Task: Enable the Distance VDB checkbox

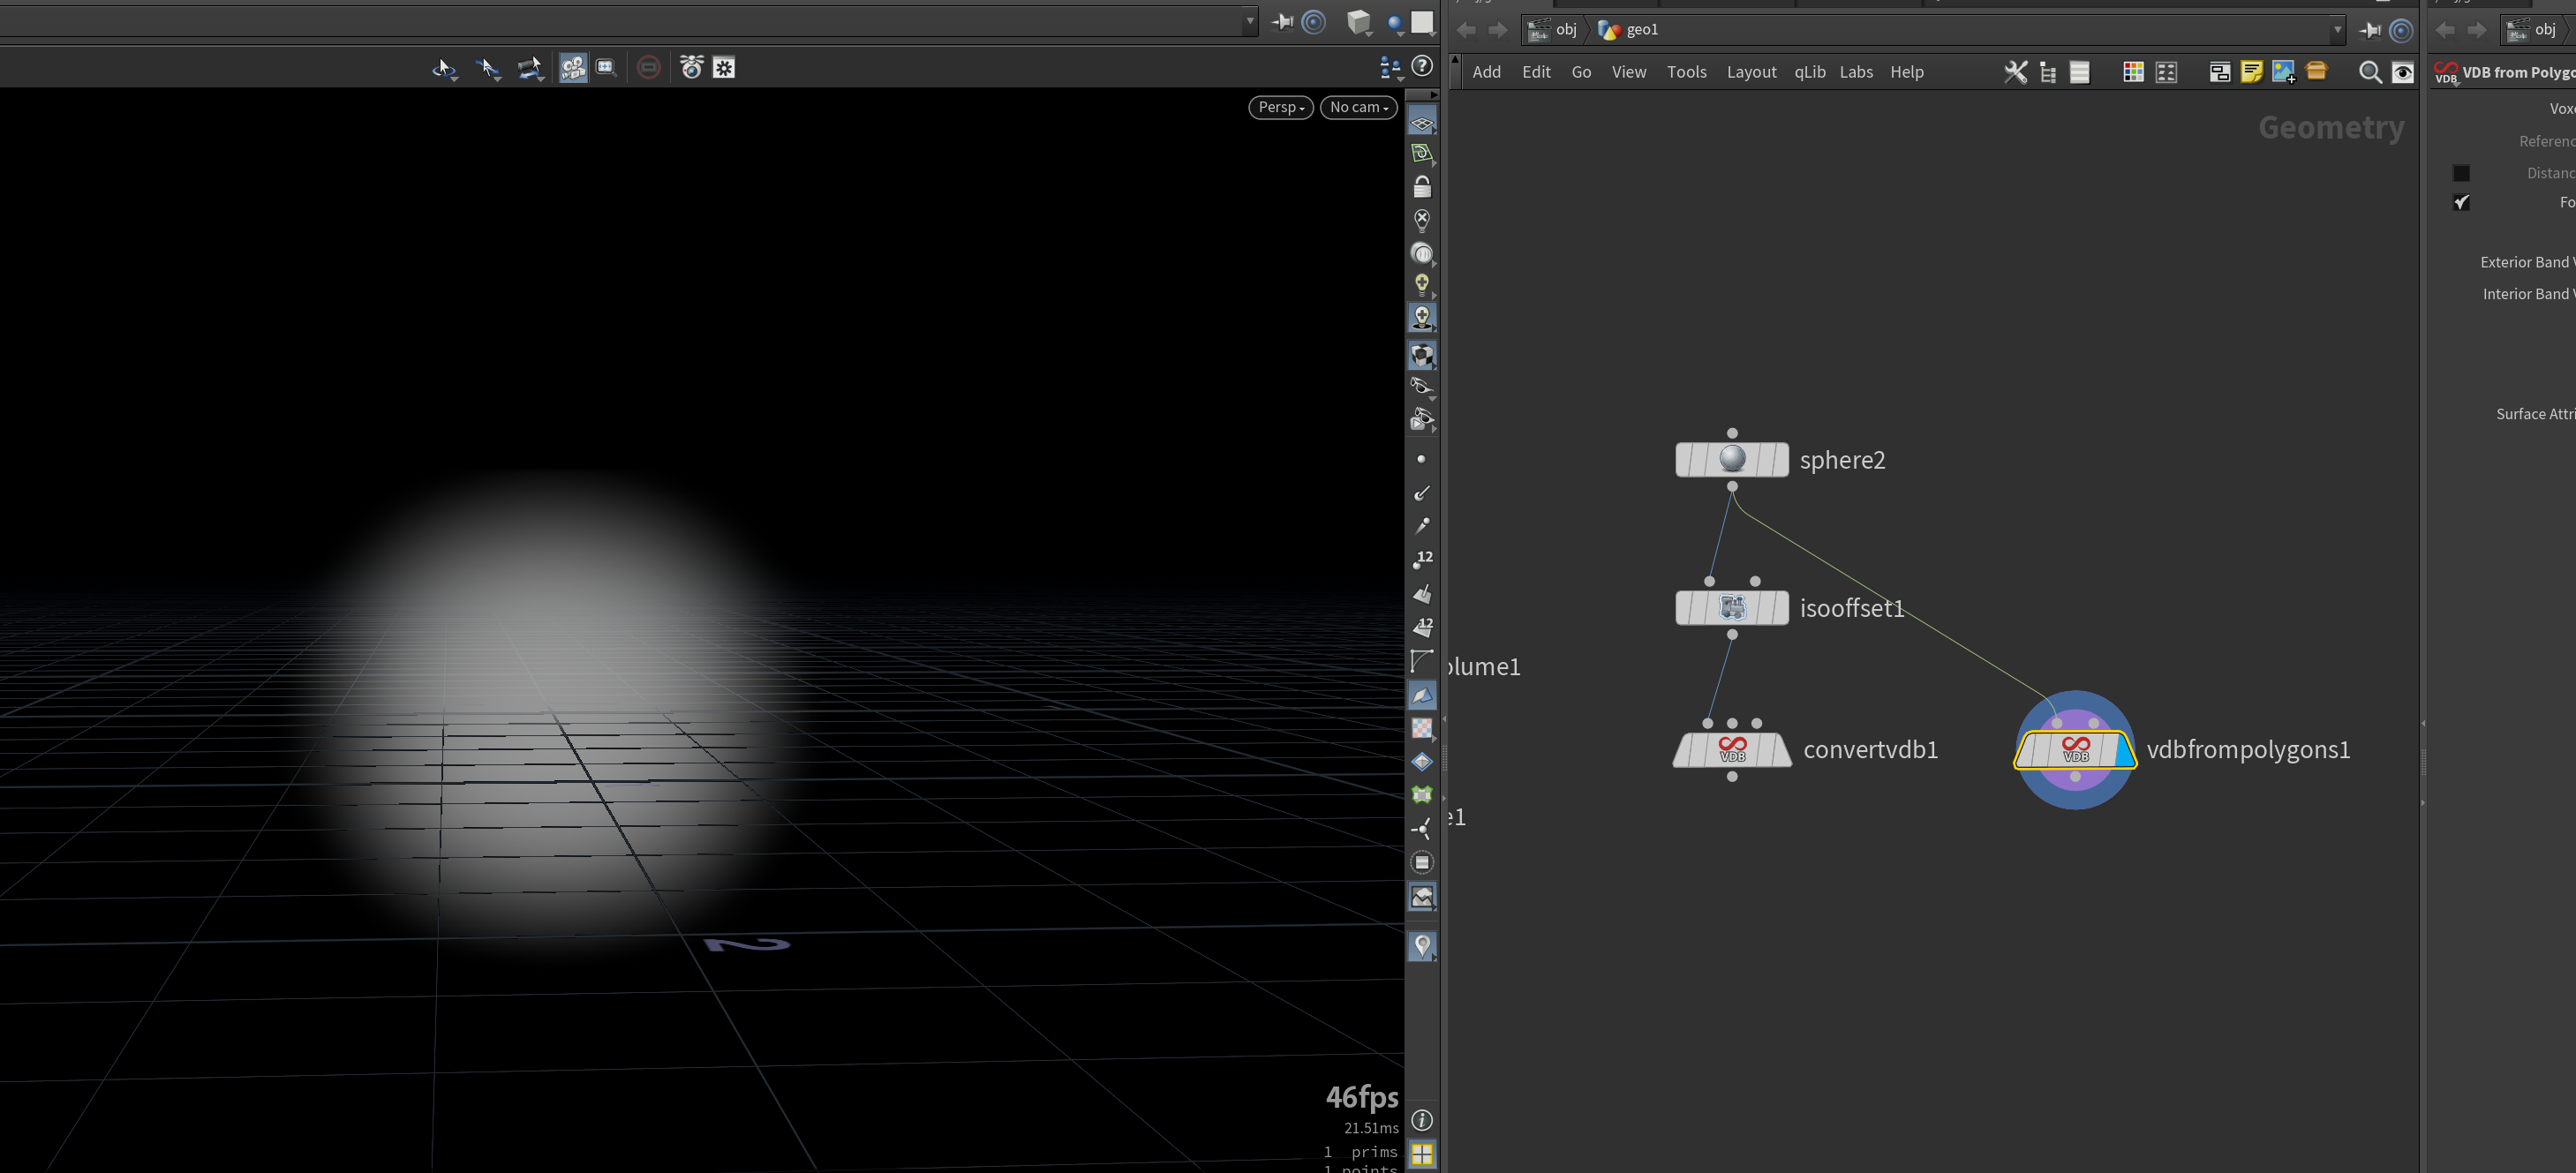Action: coord(2461,173)
